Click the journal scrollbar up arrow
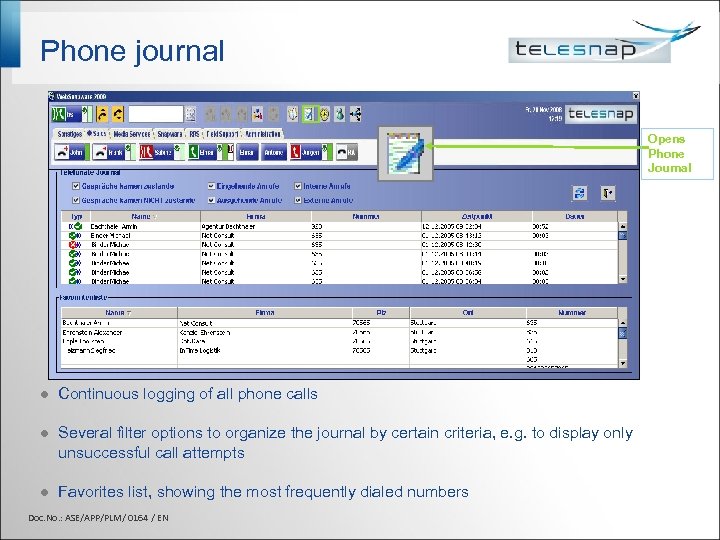 click(623, 226)
